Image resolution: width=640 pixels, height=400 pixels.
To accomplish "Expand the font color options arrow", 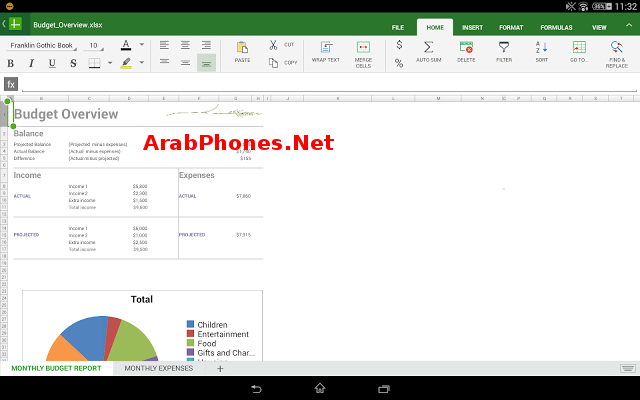I will 142,44.
